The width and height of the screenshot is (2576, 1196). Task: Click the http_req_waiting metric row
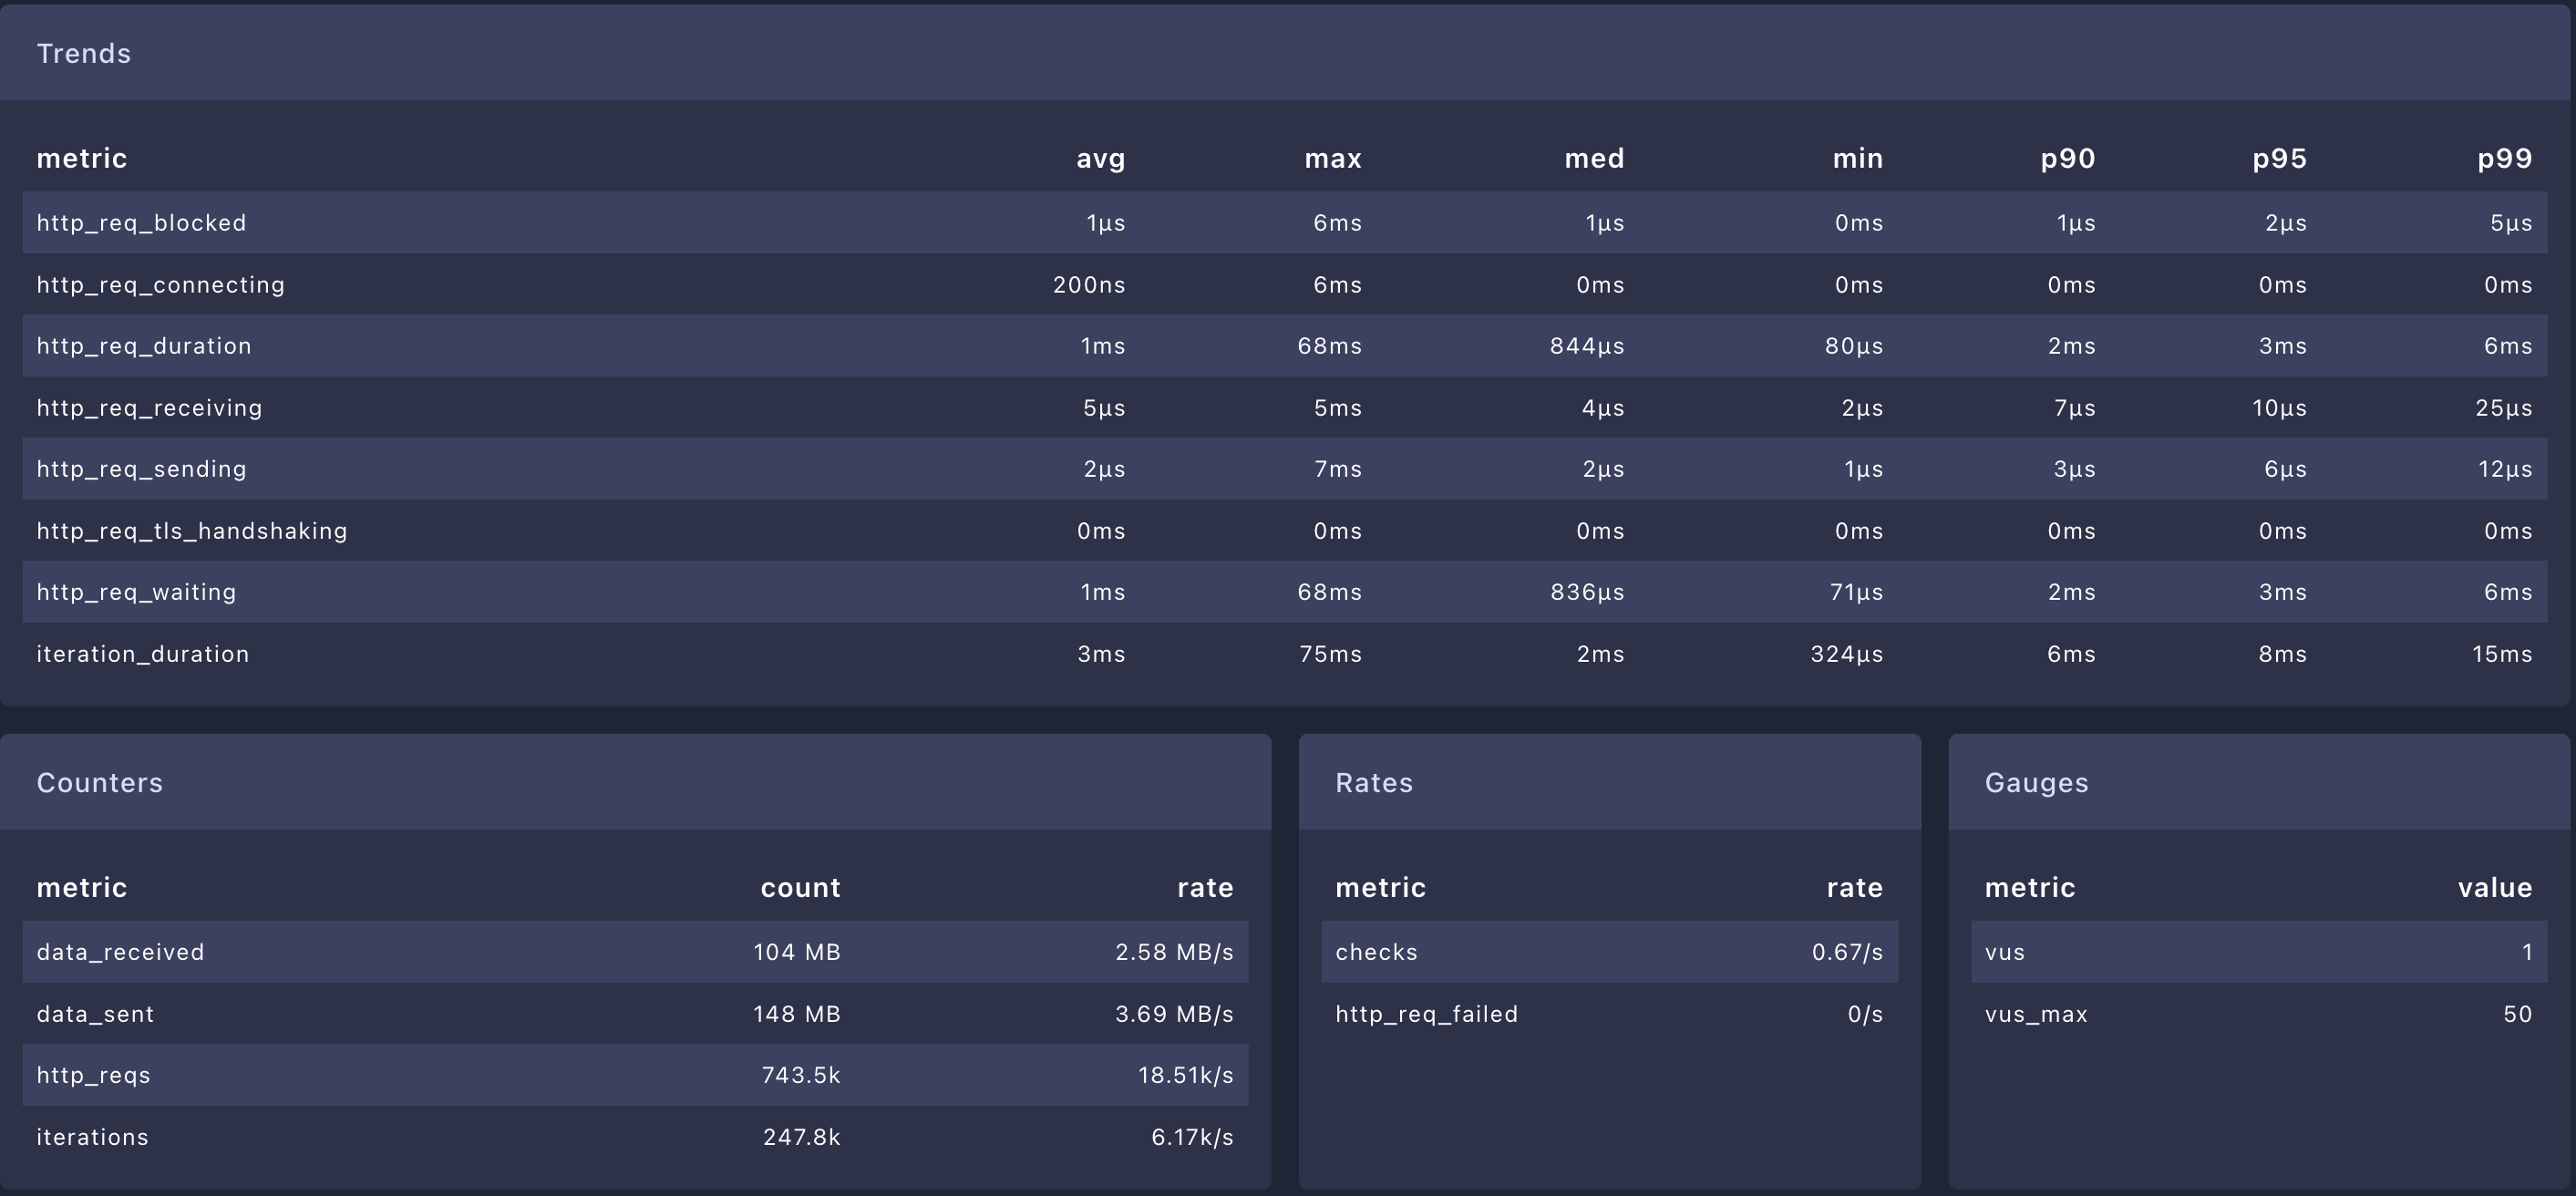(x=1285, y=592)
